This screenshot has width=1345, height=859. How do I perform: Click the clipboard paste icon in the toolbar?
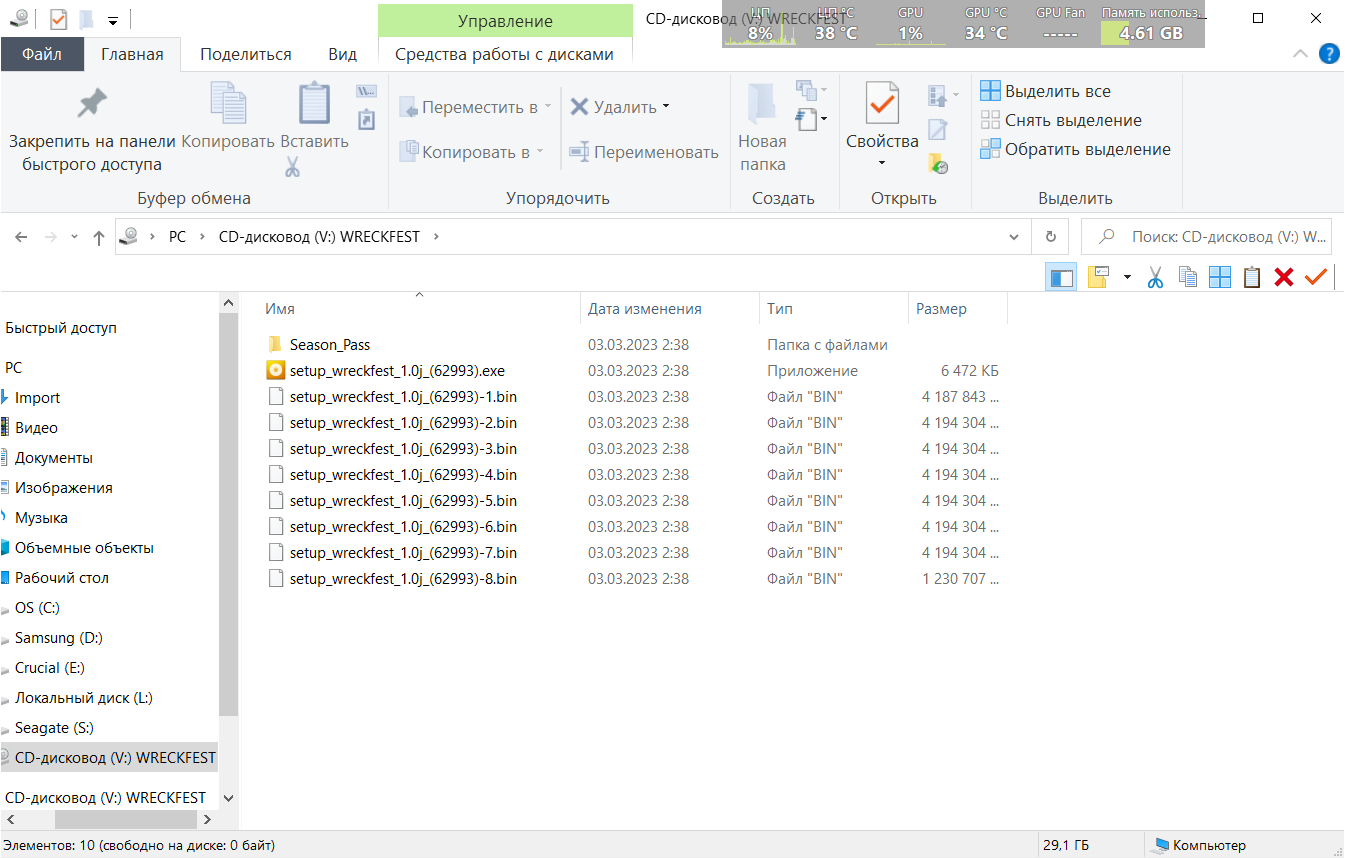tap(1252, 277)
